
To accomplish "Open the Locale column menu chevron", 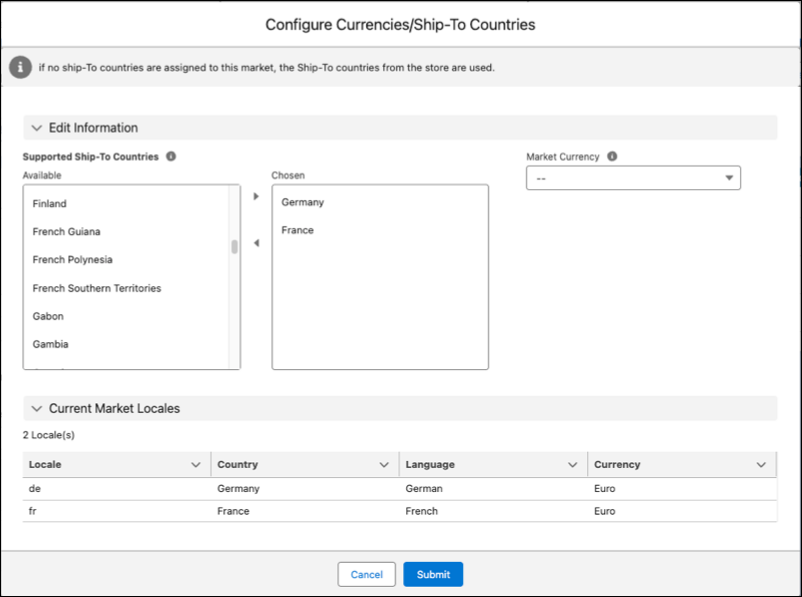I will point(195,465).
